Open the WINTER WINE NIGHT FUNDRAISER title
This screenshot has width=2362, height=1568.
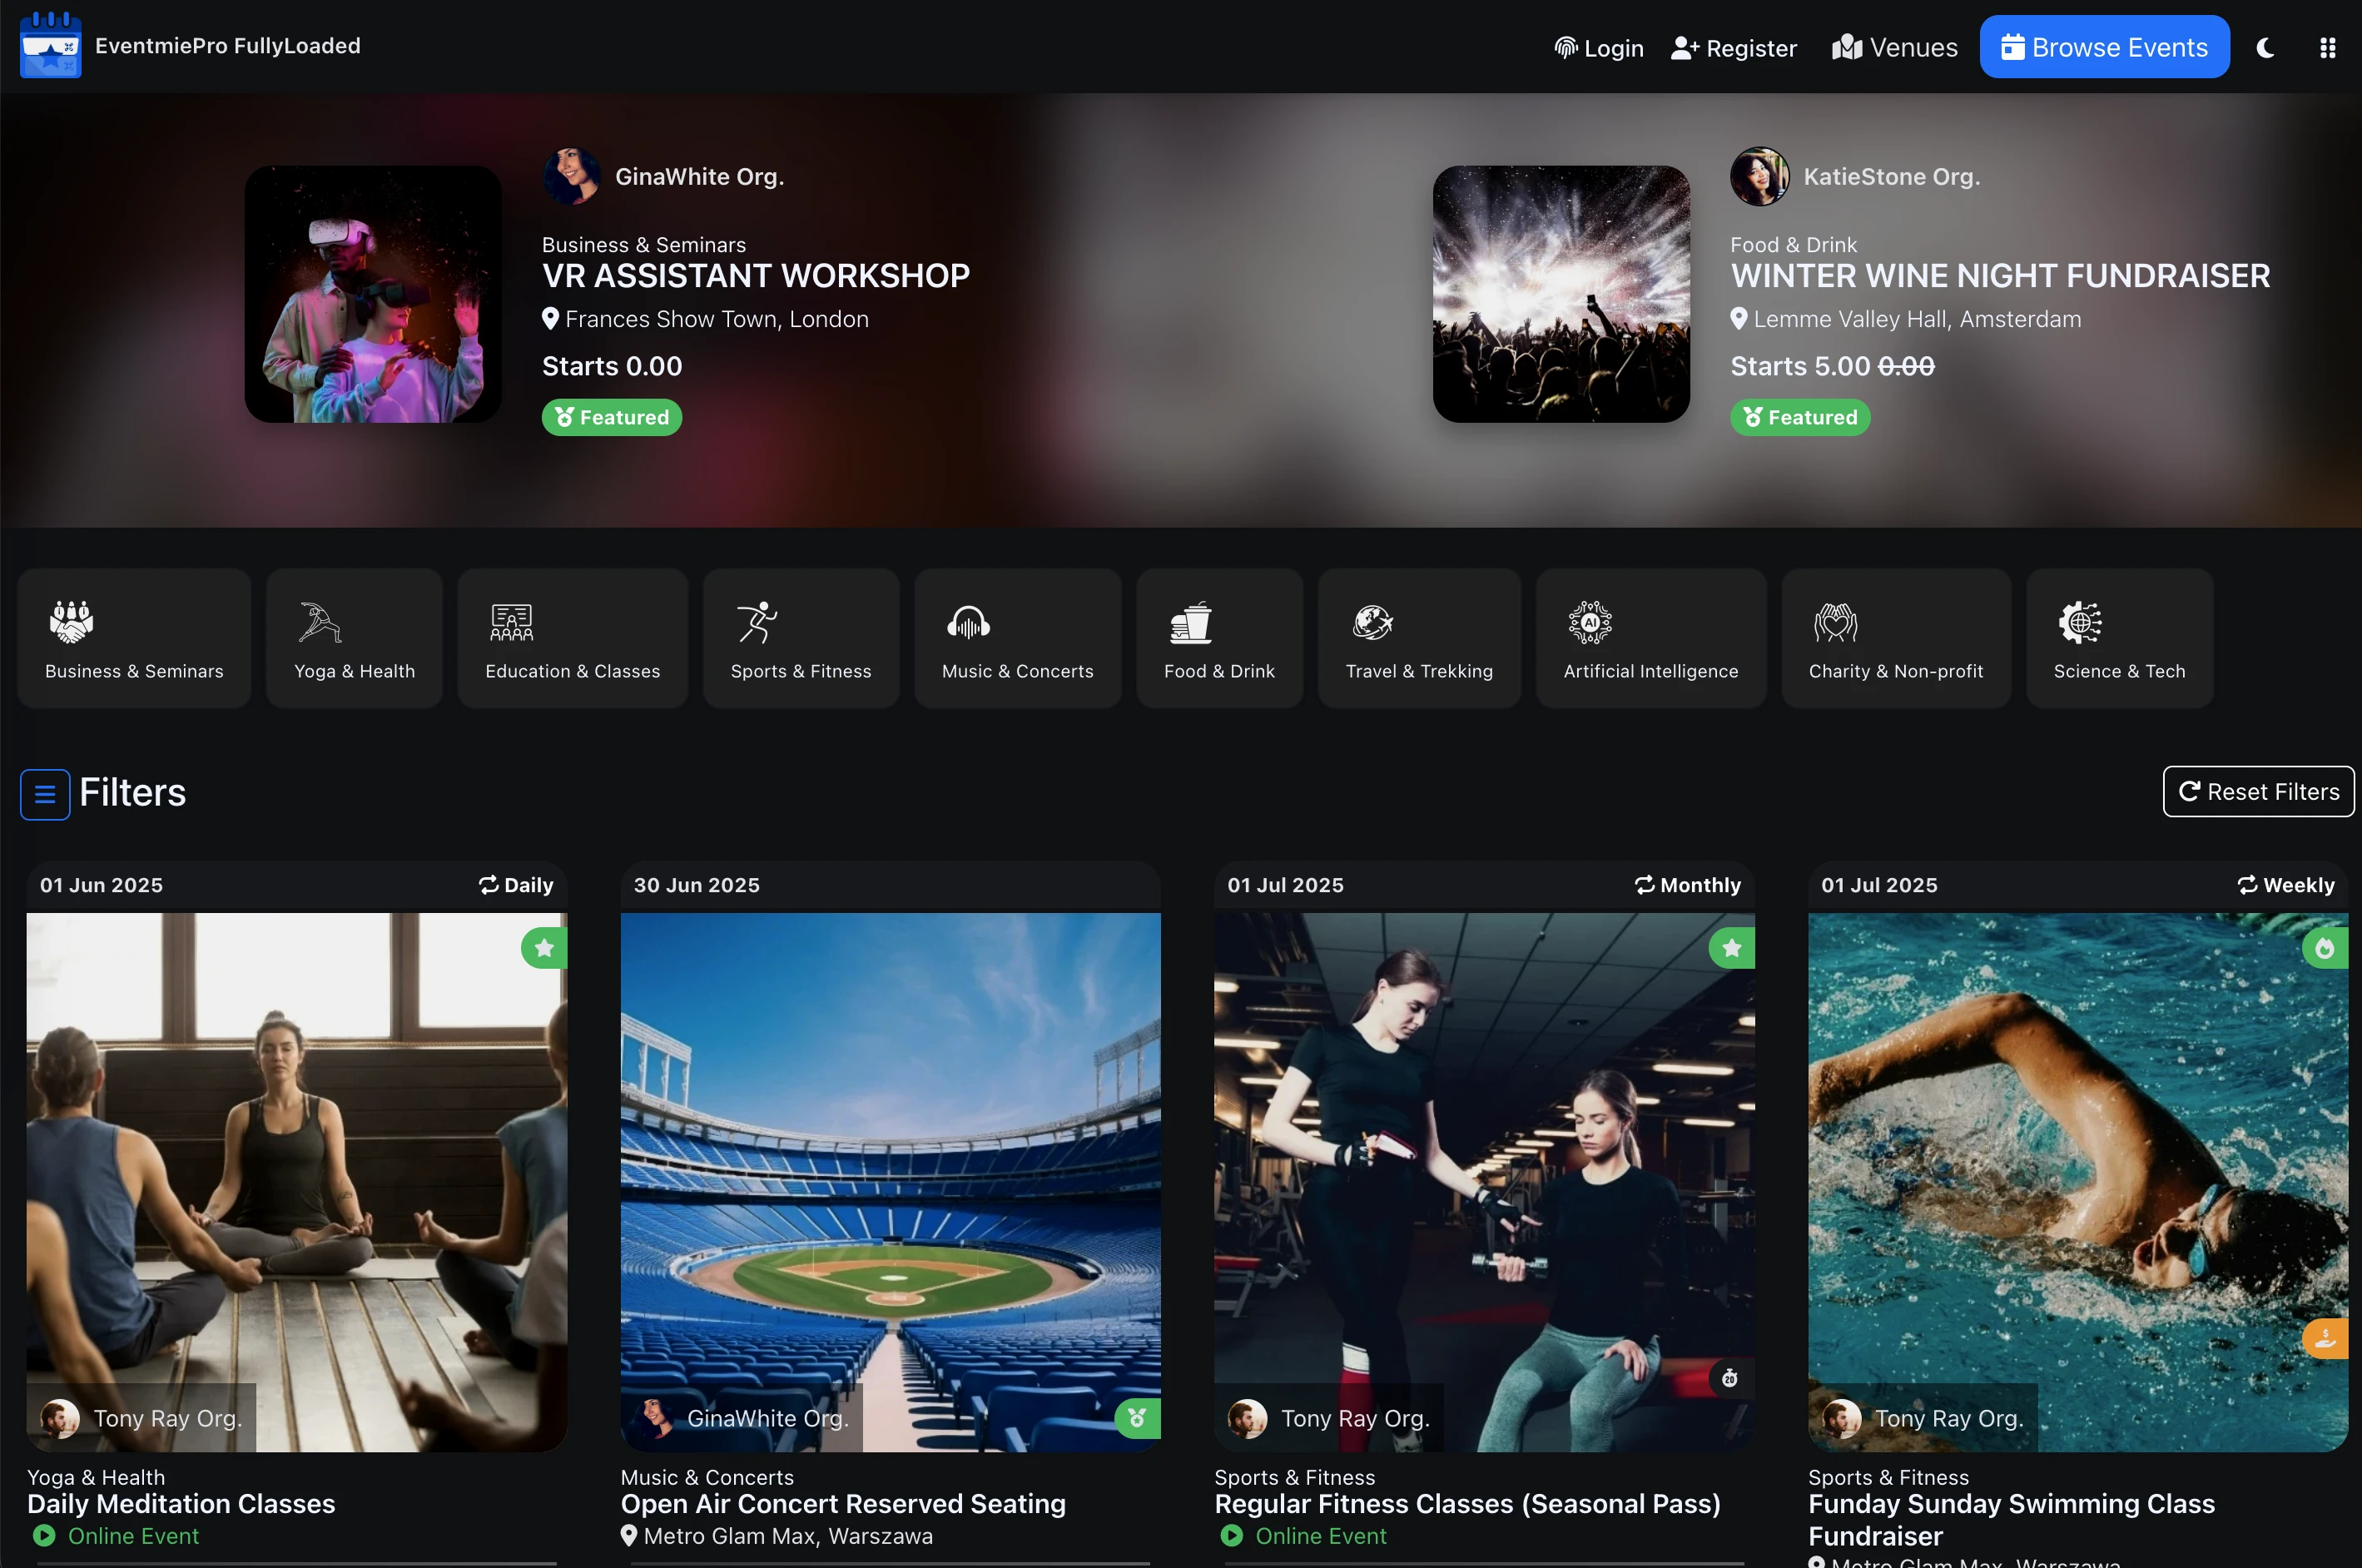coord(2000,276)
